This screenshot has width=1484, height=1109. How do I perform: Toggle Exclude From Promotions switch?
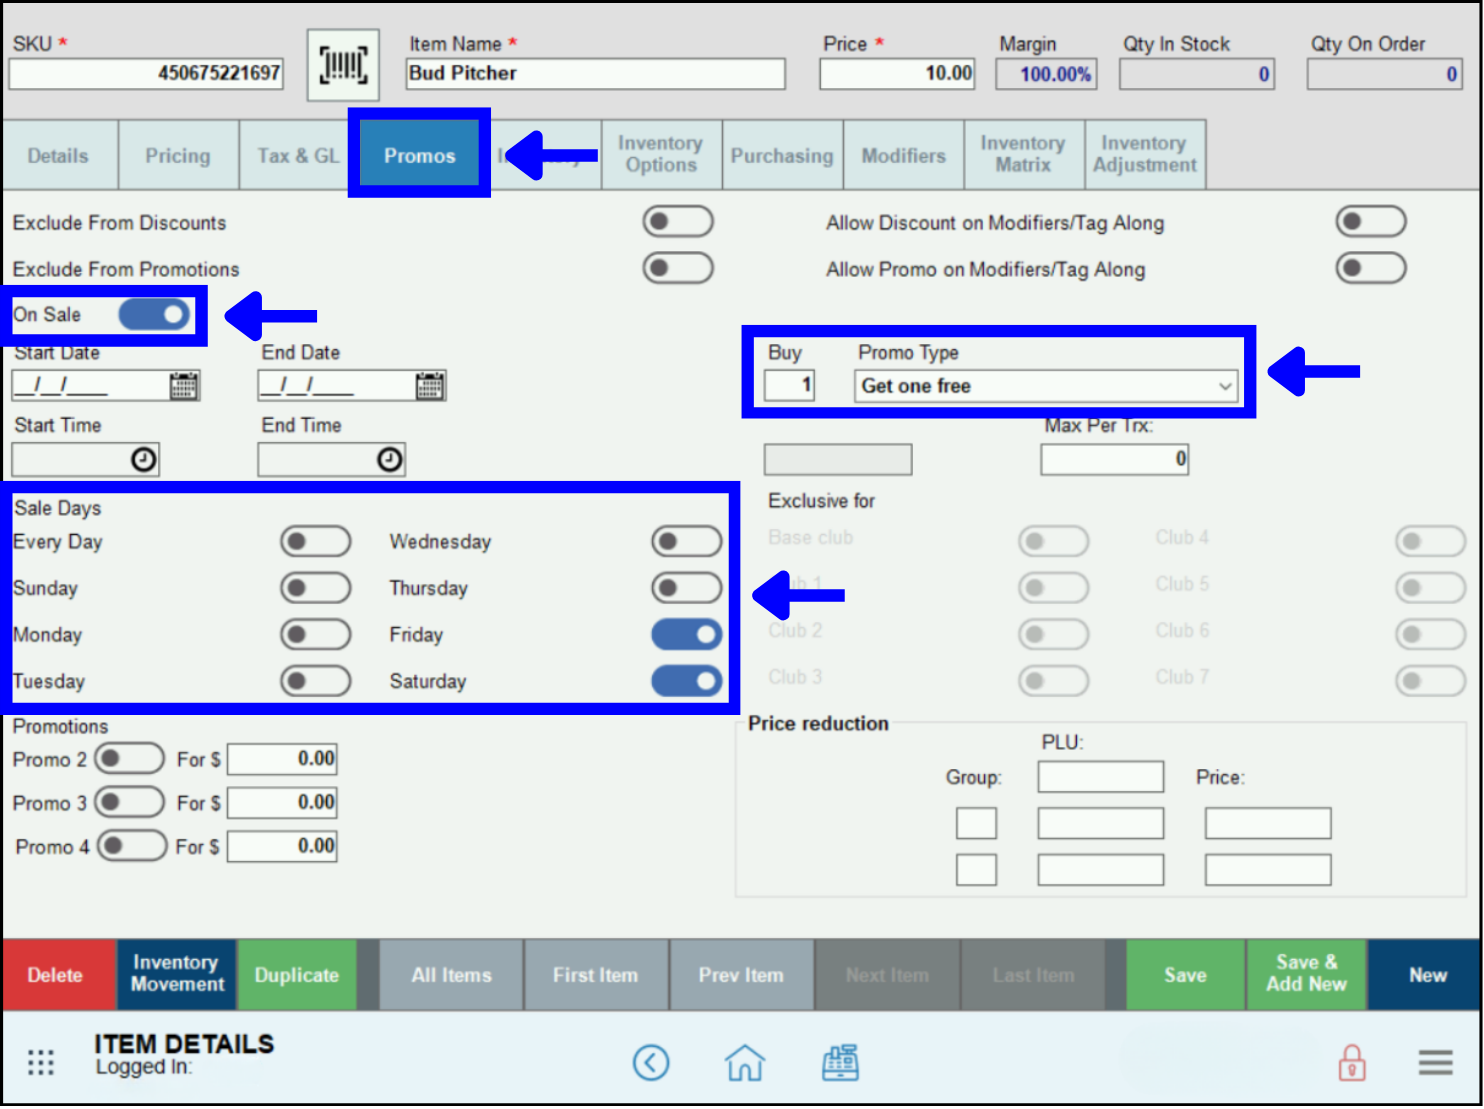coord(678,268)
